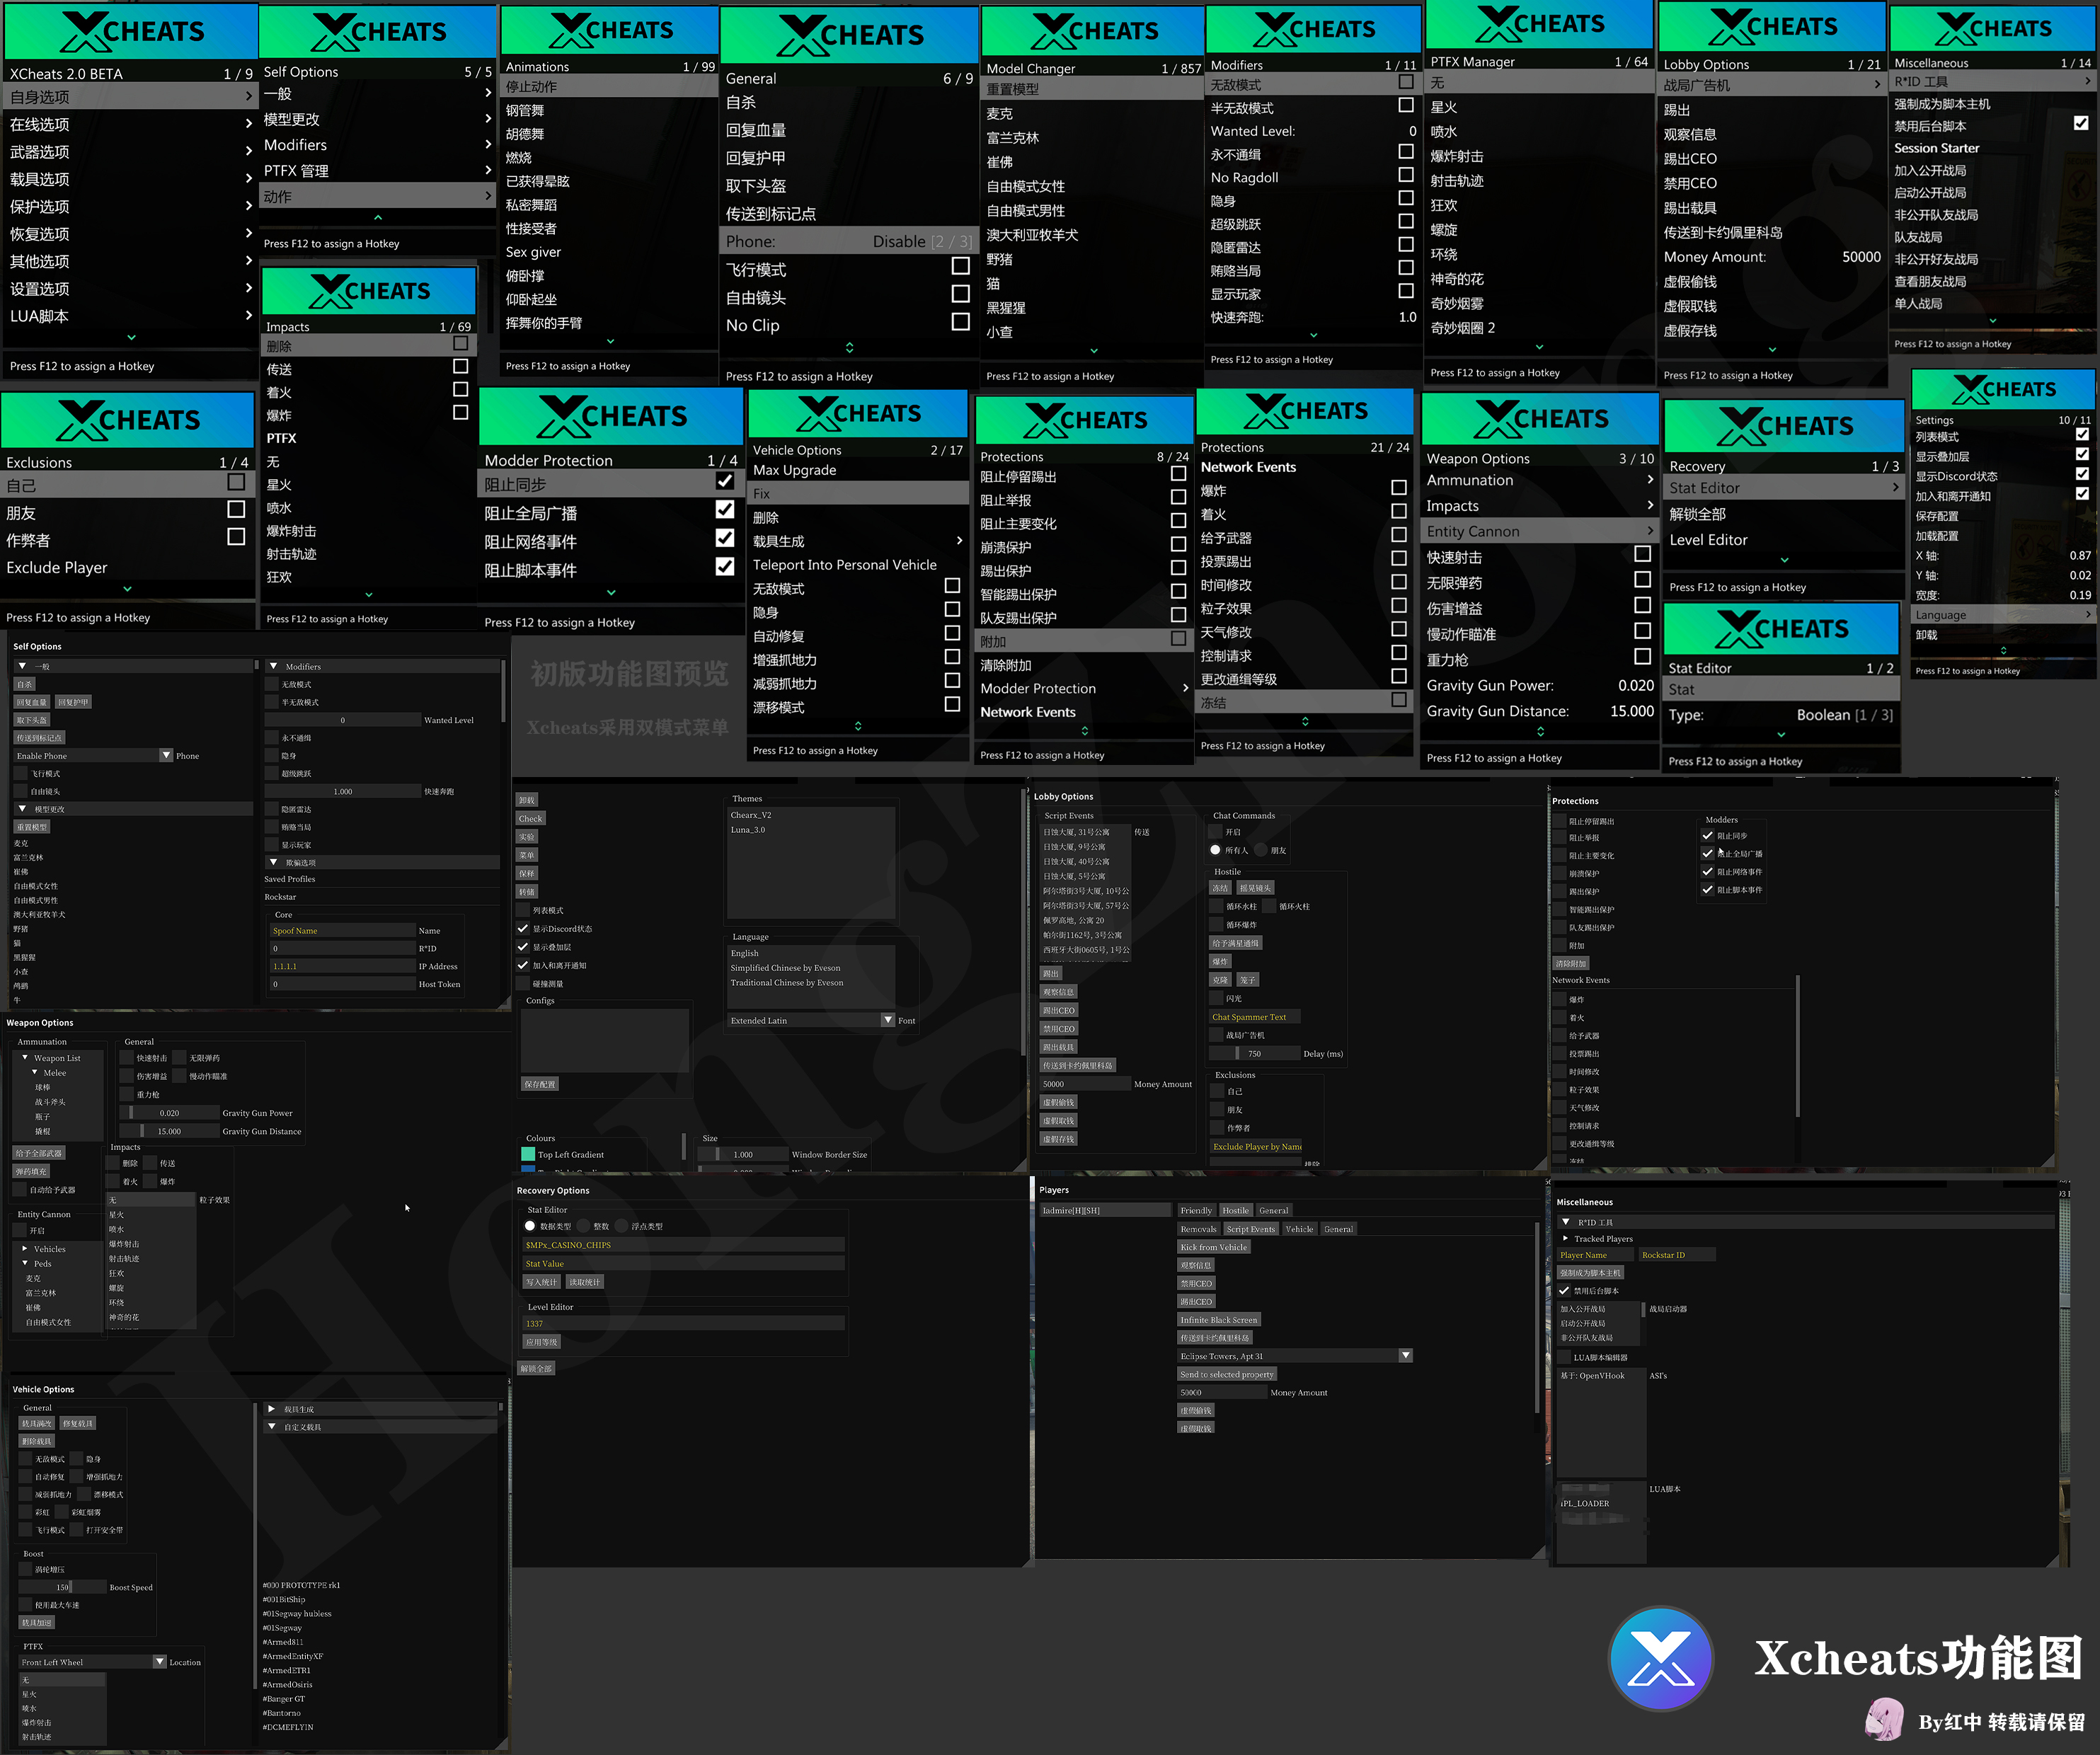
Task: Click the Check button in settings window
Action: [x=530, y=818]
